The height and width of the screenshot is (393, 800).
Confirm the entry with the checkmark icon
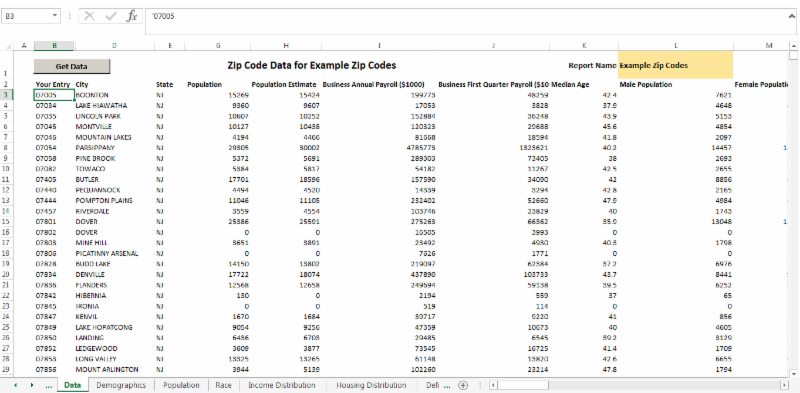[x=111, y=16]
